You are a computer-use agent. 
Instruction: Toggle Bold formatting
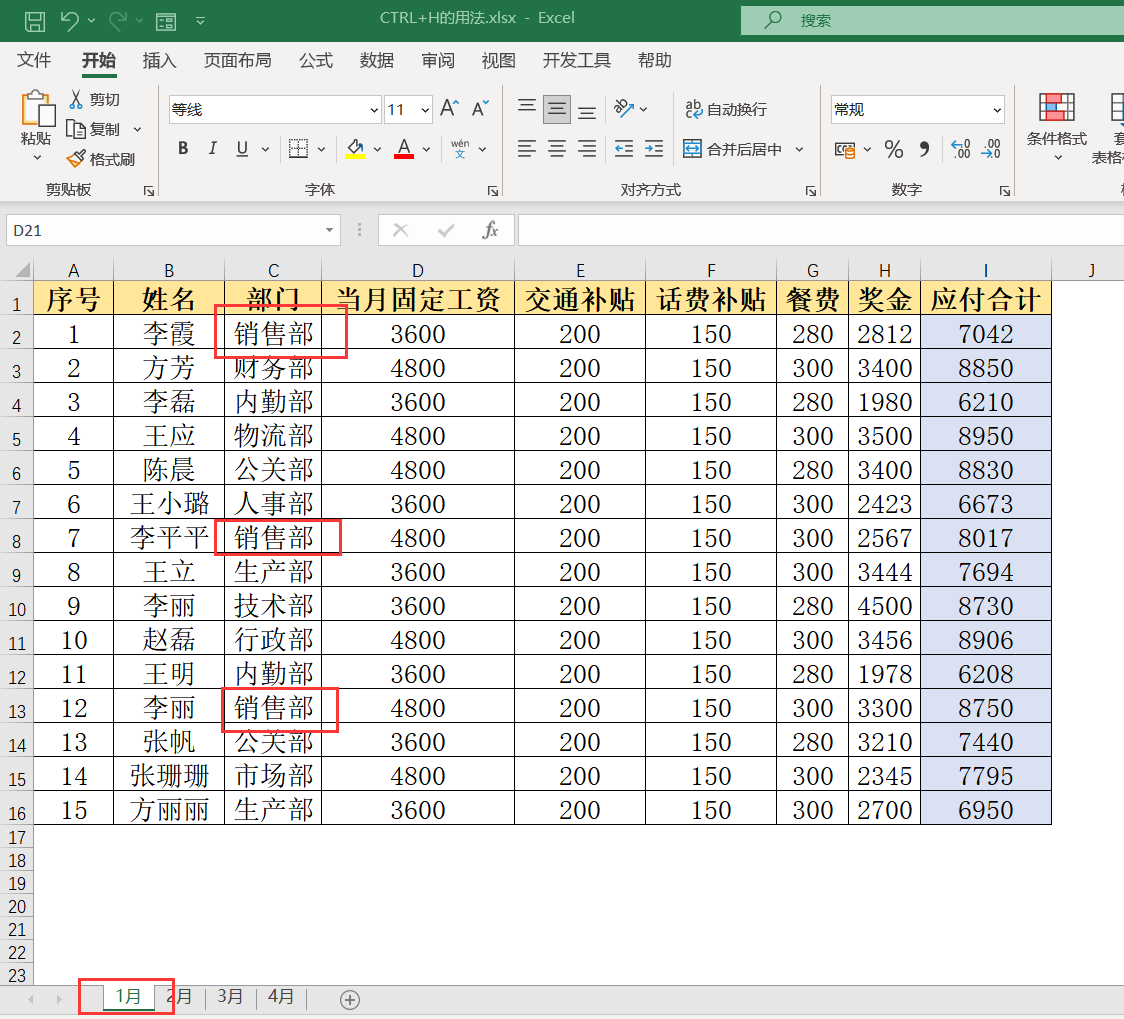[x=184, y=148]
